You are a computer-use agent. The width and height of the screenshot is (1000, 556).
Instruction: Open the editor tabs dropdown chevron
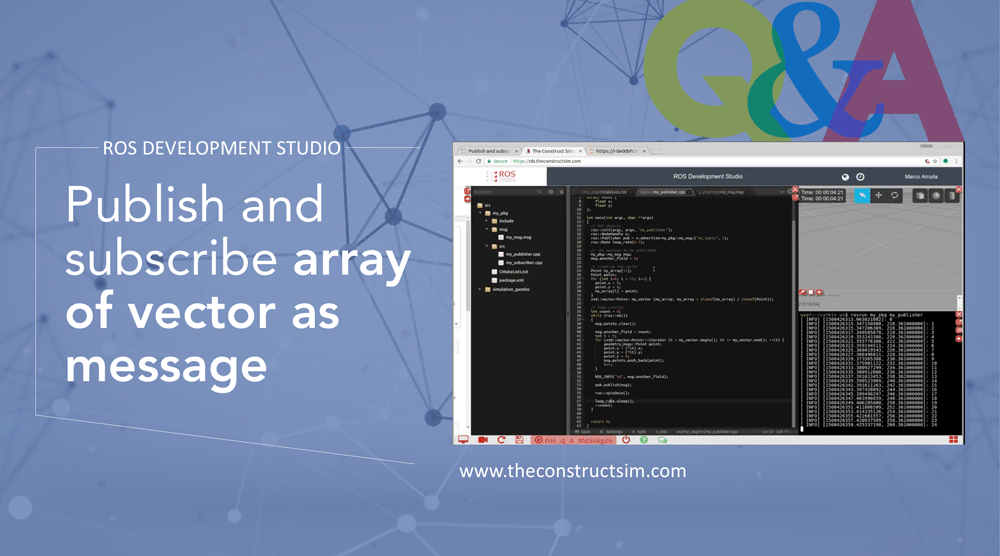point(782,192)
